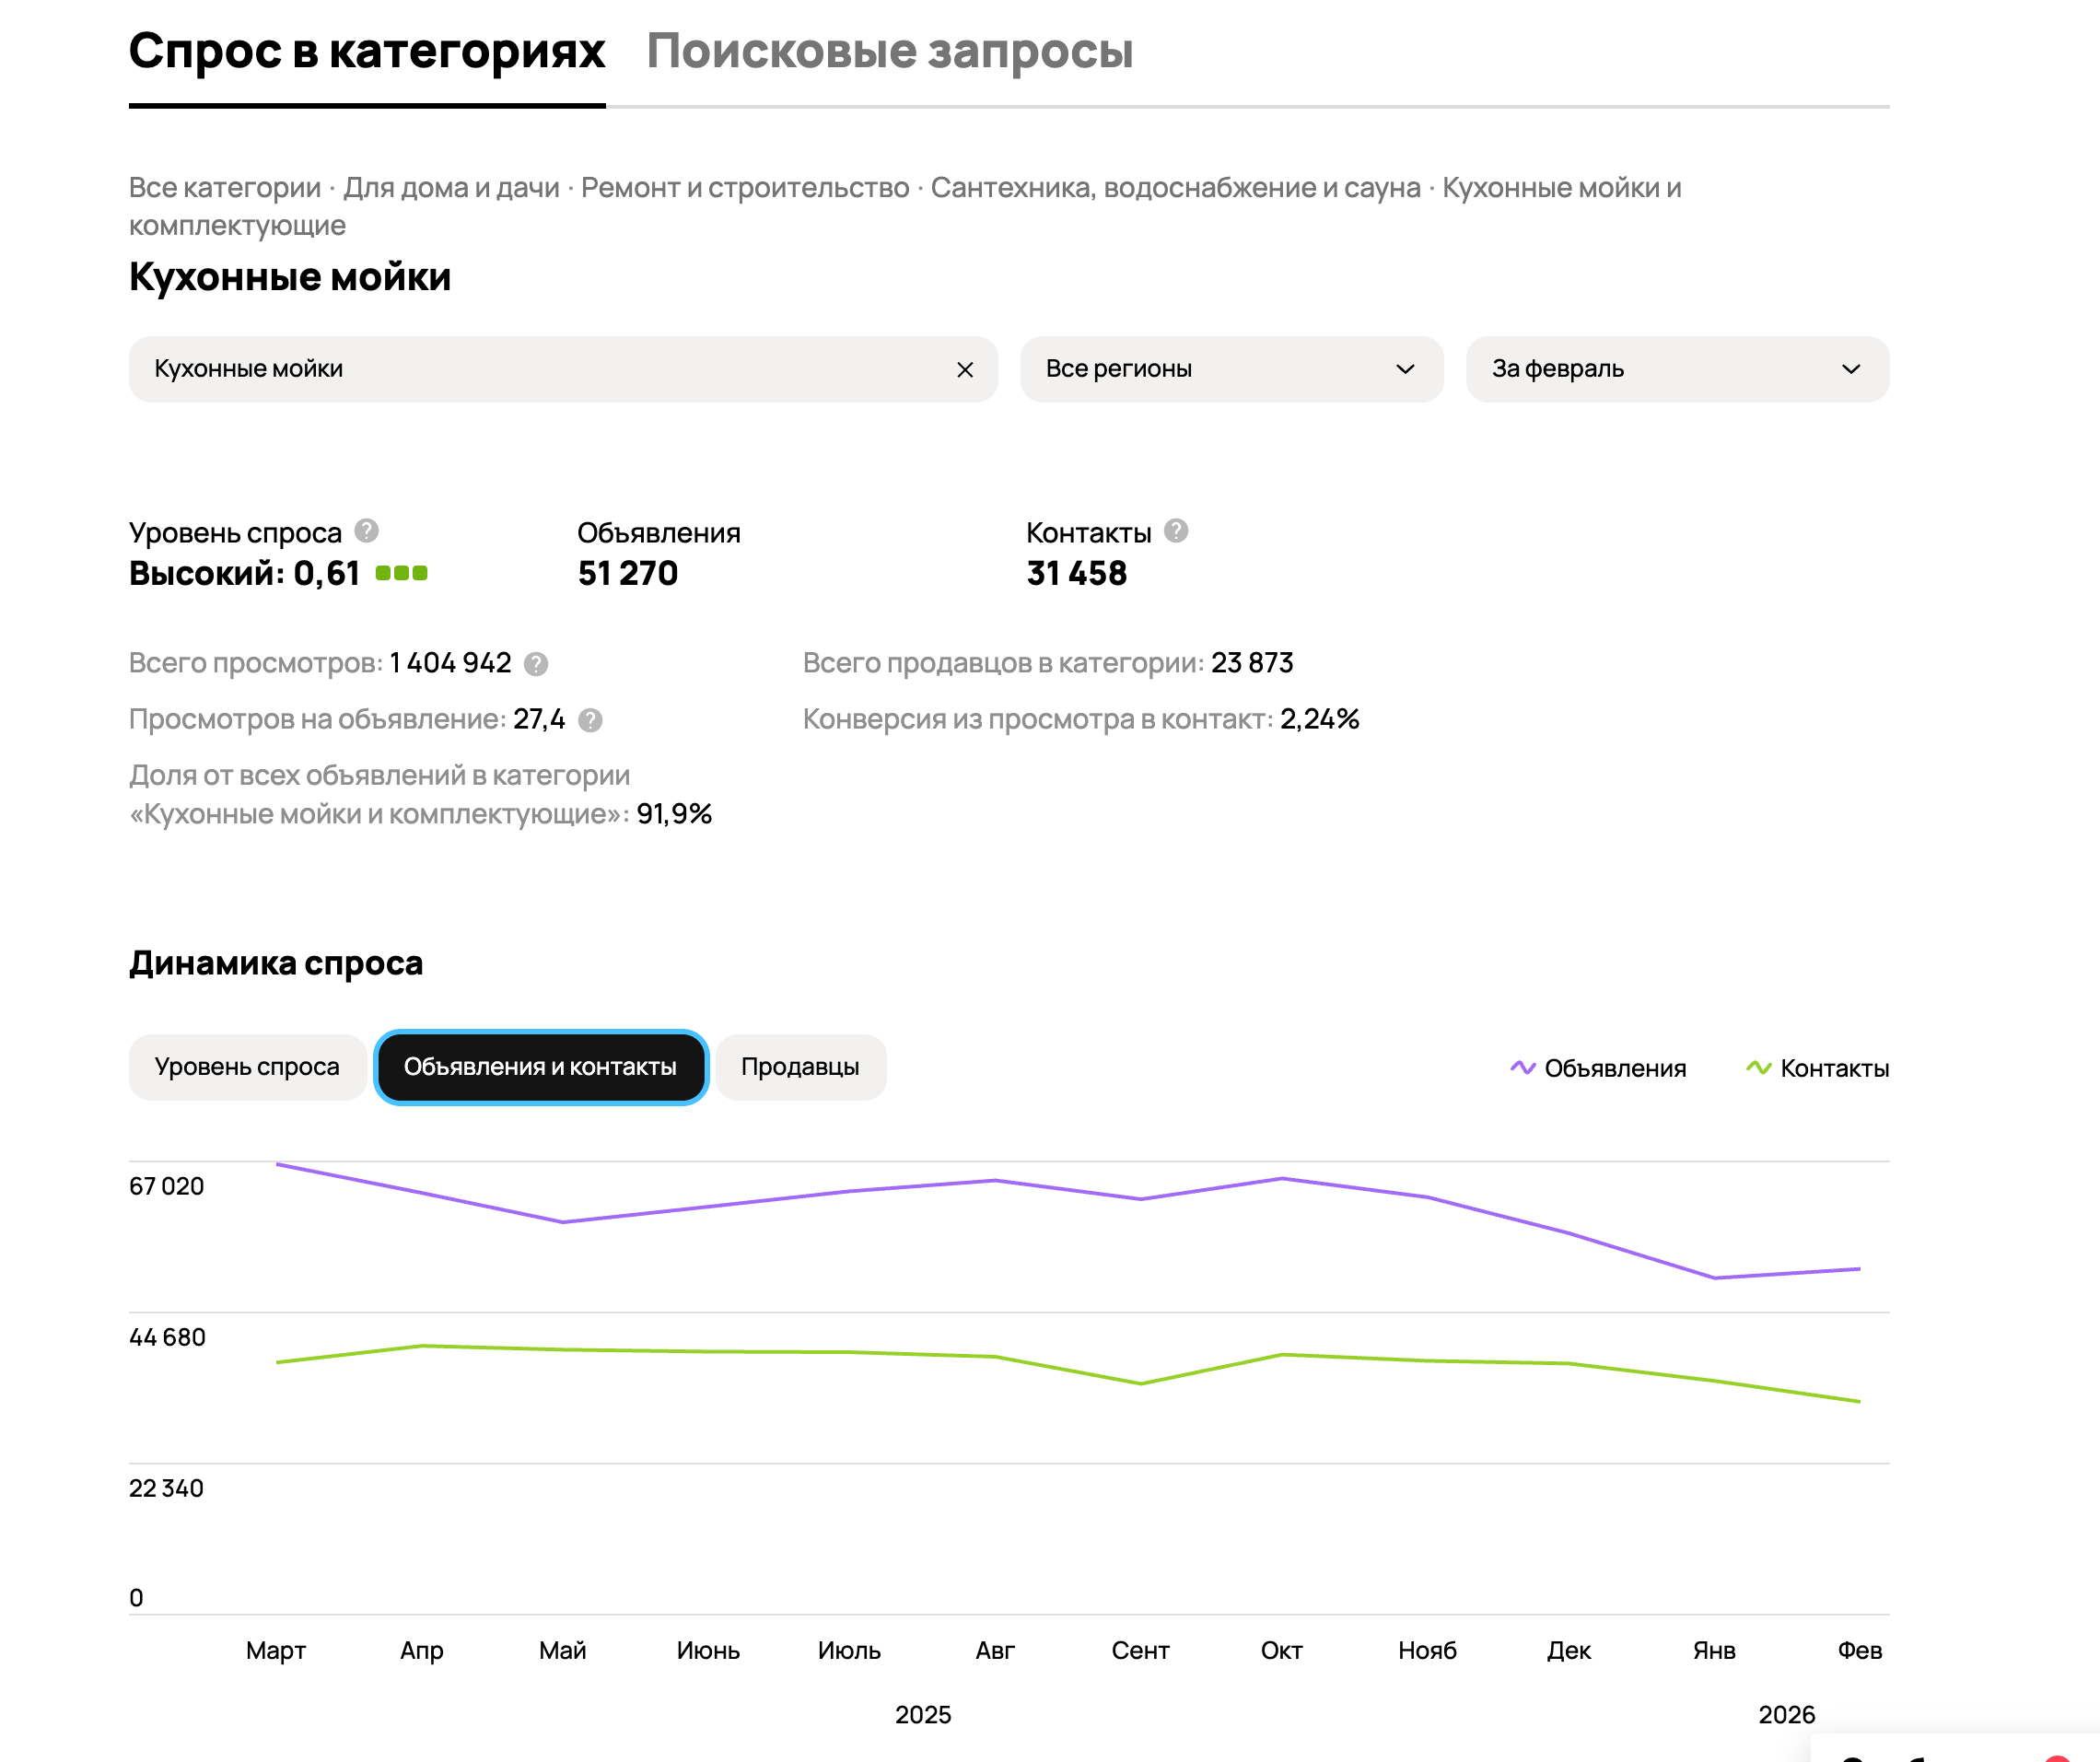This screenshot has width=2100, height=1762.
Task: Select Объявления и контакты chart mode
Action: (x=541, y=1067)
